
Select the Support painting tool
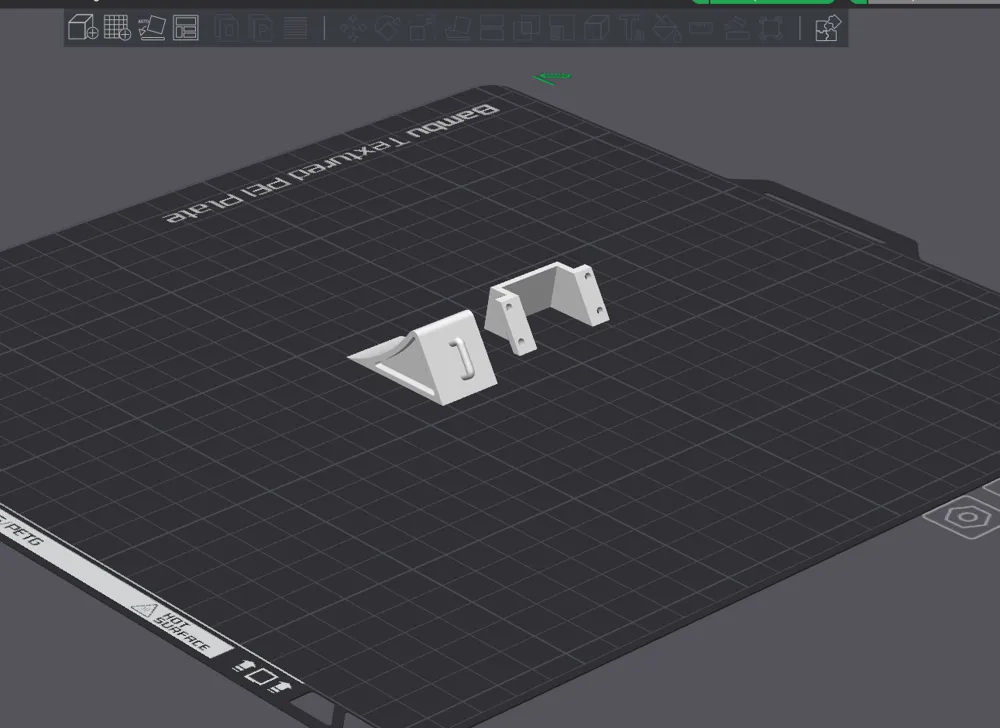click(561, 28)
